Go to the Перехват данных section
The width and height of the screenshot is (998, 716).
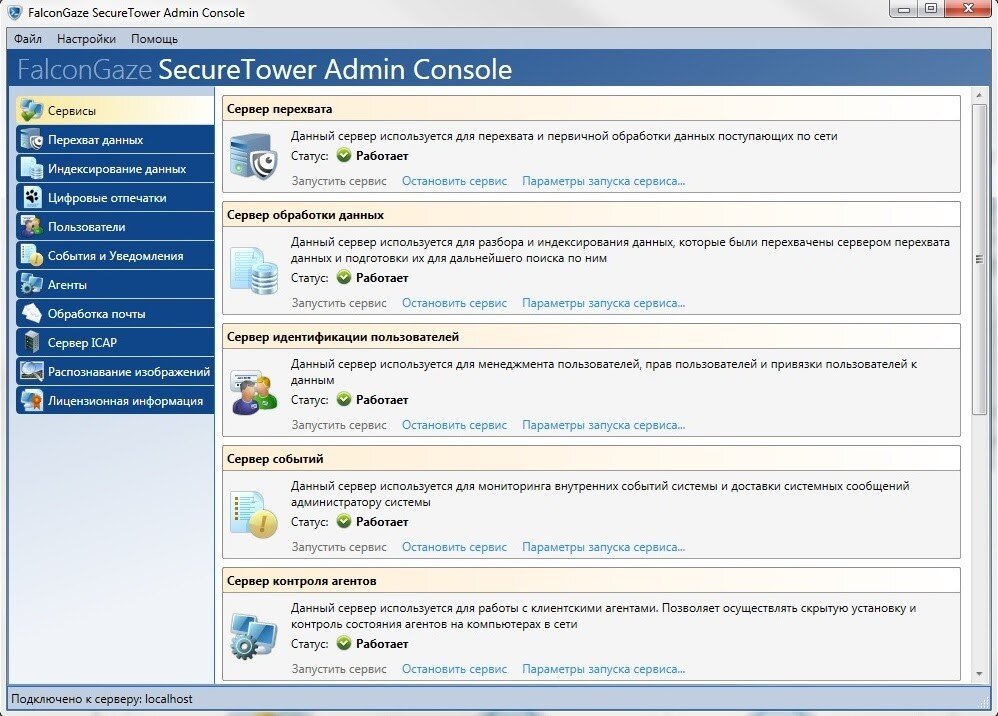pyautogui.click(x=115, y=139)
